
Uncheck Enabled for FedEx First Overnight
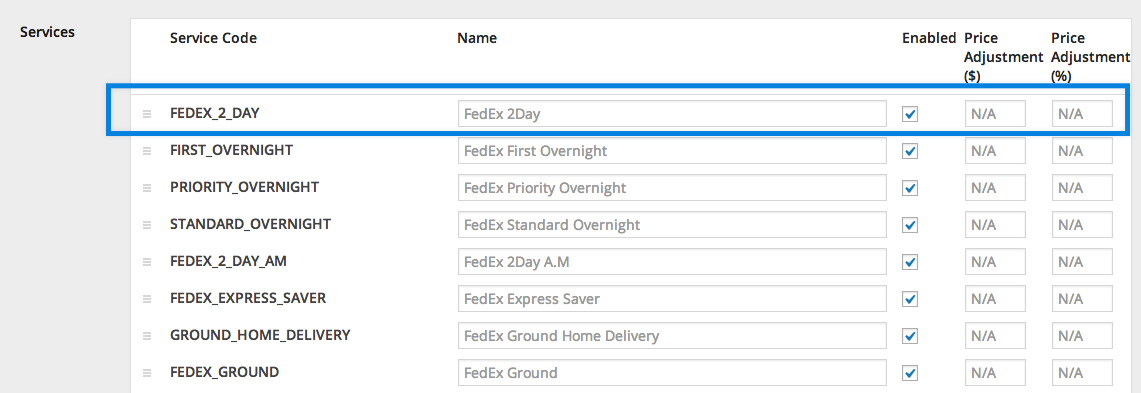click(x=910, y=151)
